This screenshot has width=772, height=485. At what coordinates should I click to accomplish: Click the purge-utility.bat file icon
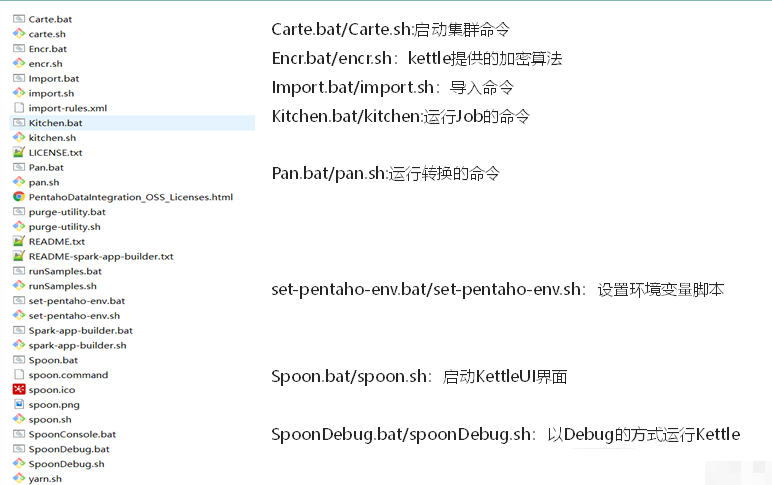point(19,211)
